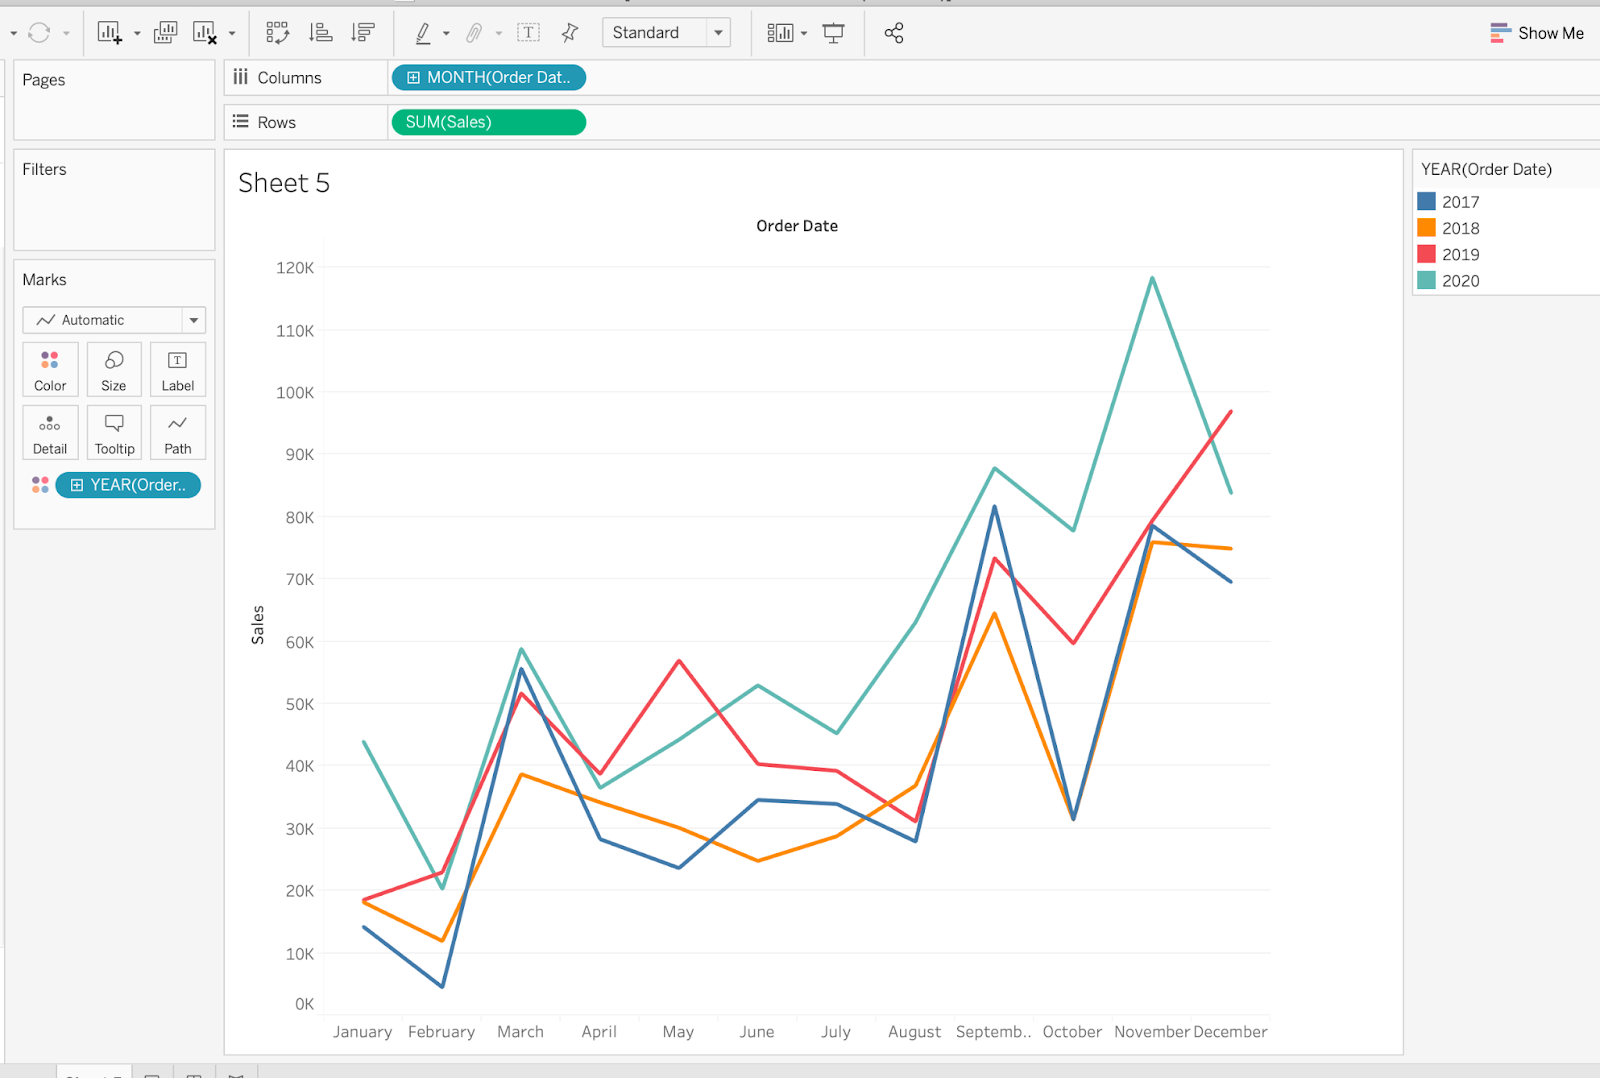Click the Highlight pen icon
The image size is (1600, 1078).
tap(423, 33)
